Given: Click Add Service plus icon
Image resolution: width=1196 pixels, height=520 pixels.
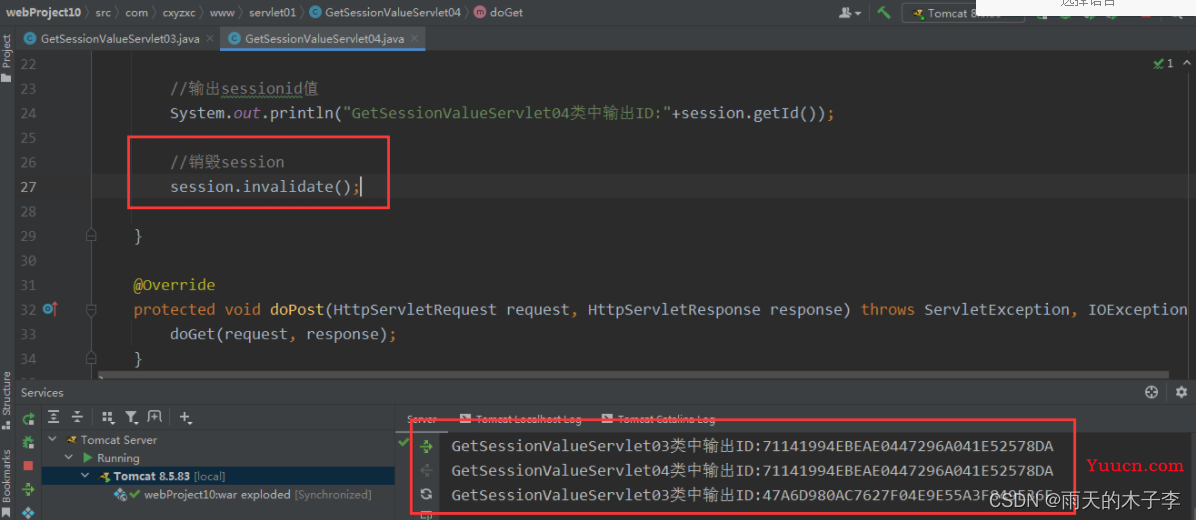Looking at the screenshot, I should coord(186,418).
